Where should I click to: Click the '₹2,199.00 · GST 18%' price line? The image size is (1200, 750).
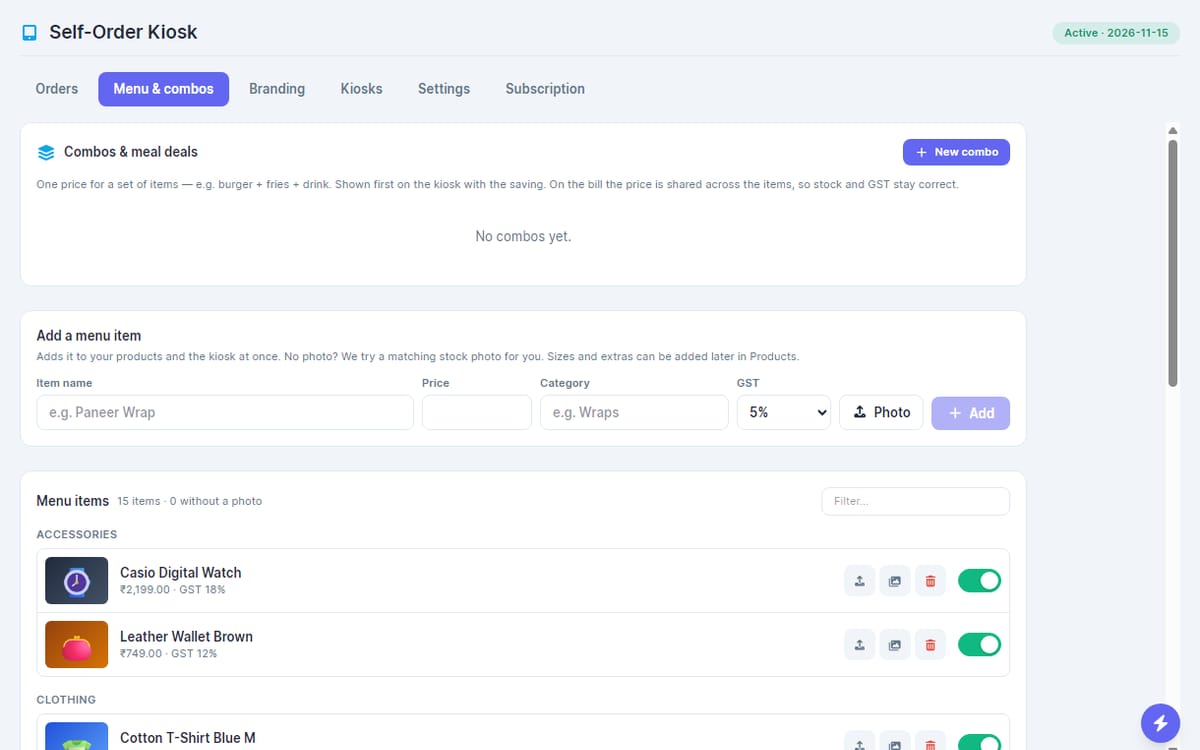pos(173,590)
